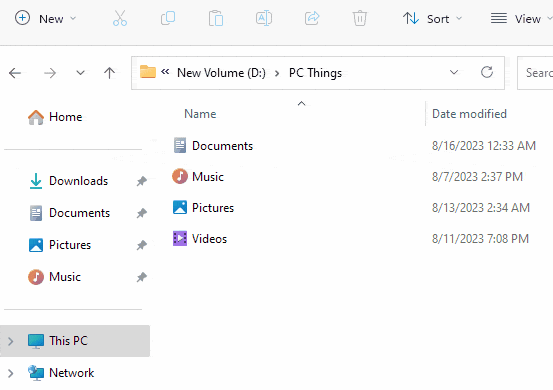Click the Music note icon in list

(x=180, y=176)
